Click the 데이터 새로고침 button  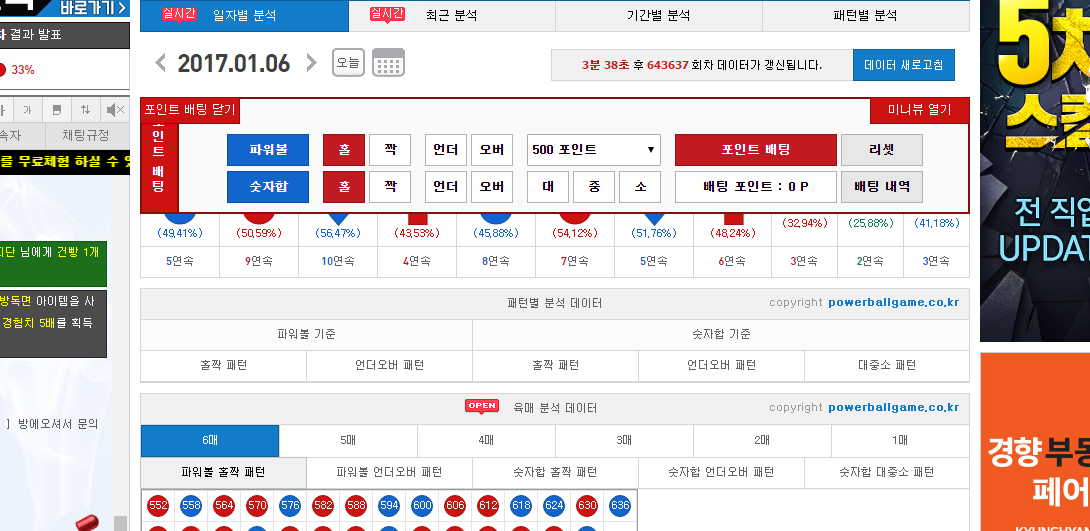(903, 65)
